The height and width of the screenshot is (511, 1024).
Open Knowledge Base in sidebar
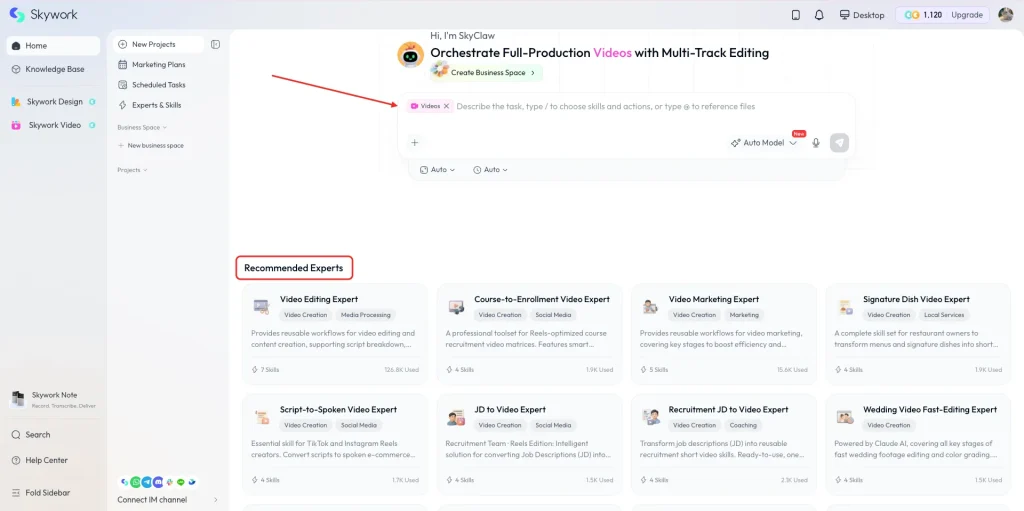[54, 69]
